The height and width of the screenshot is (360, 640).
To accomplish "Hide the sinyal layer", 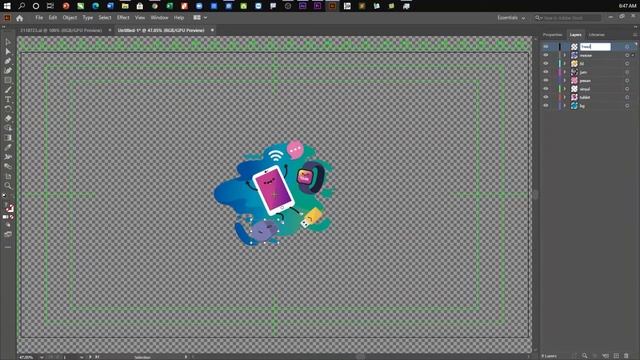I will (x=546, y=89).
